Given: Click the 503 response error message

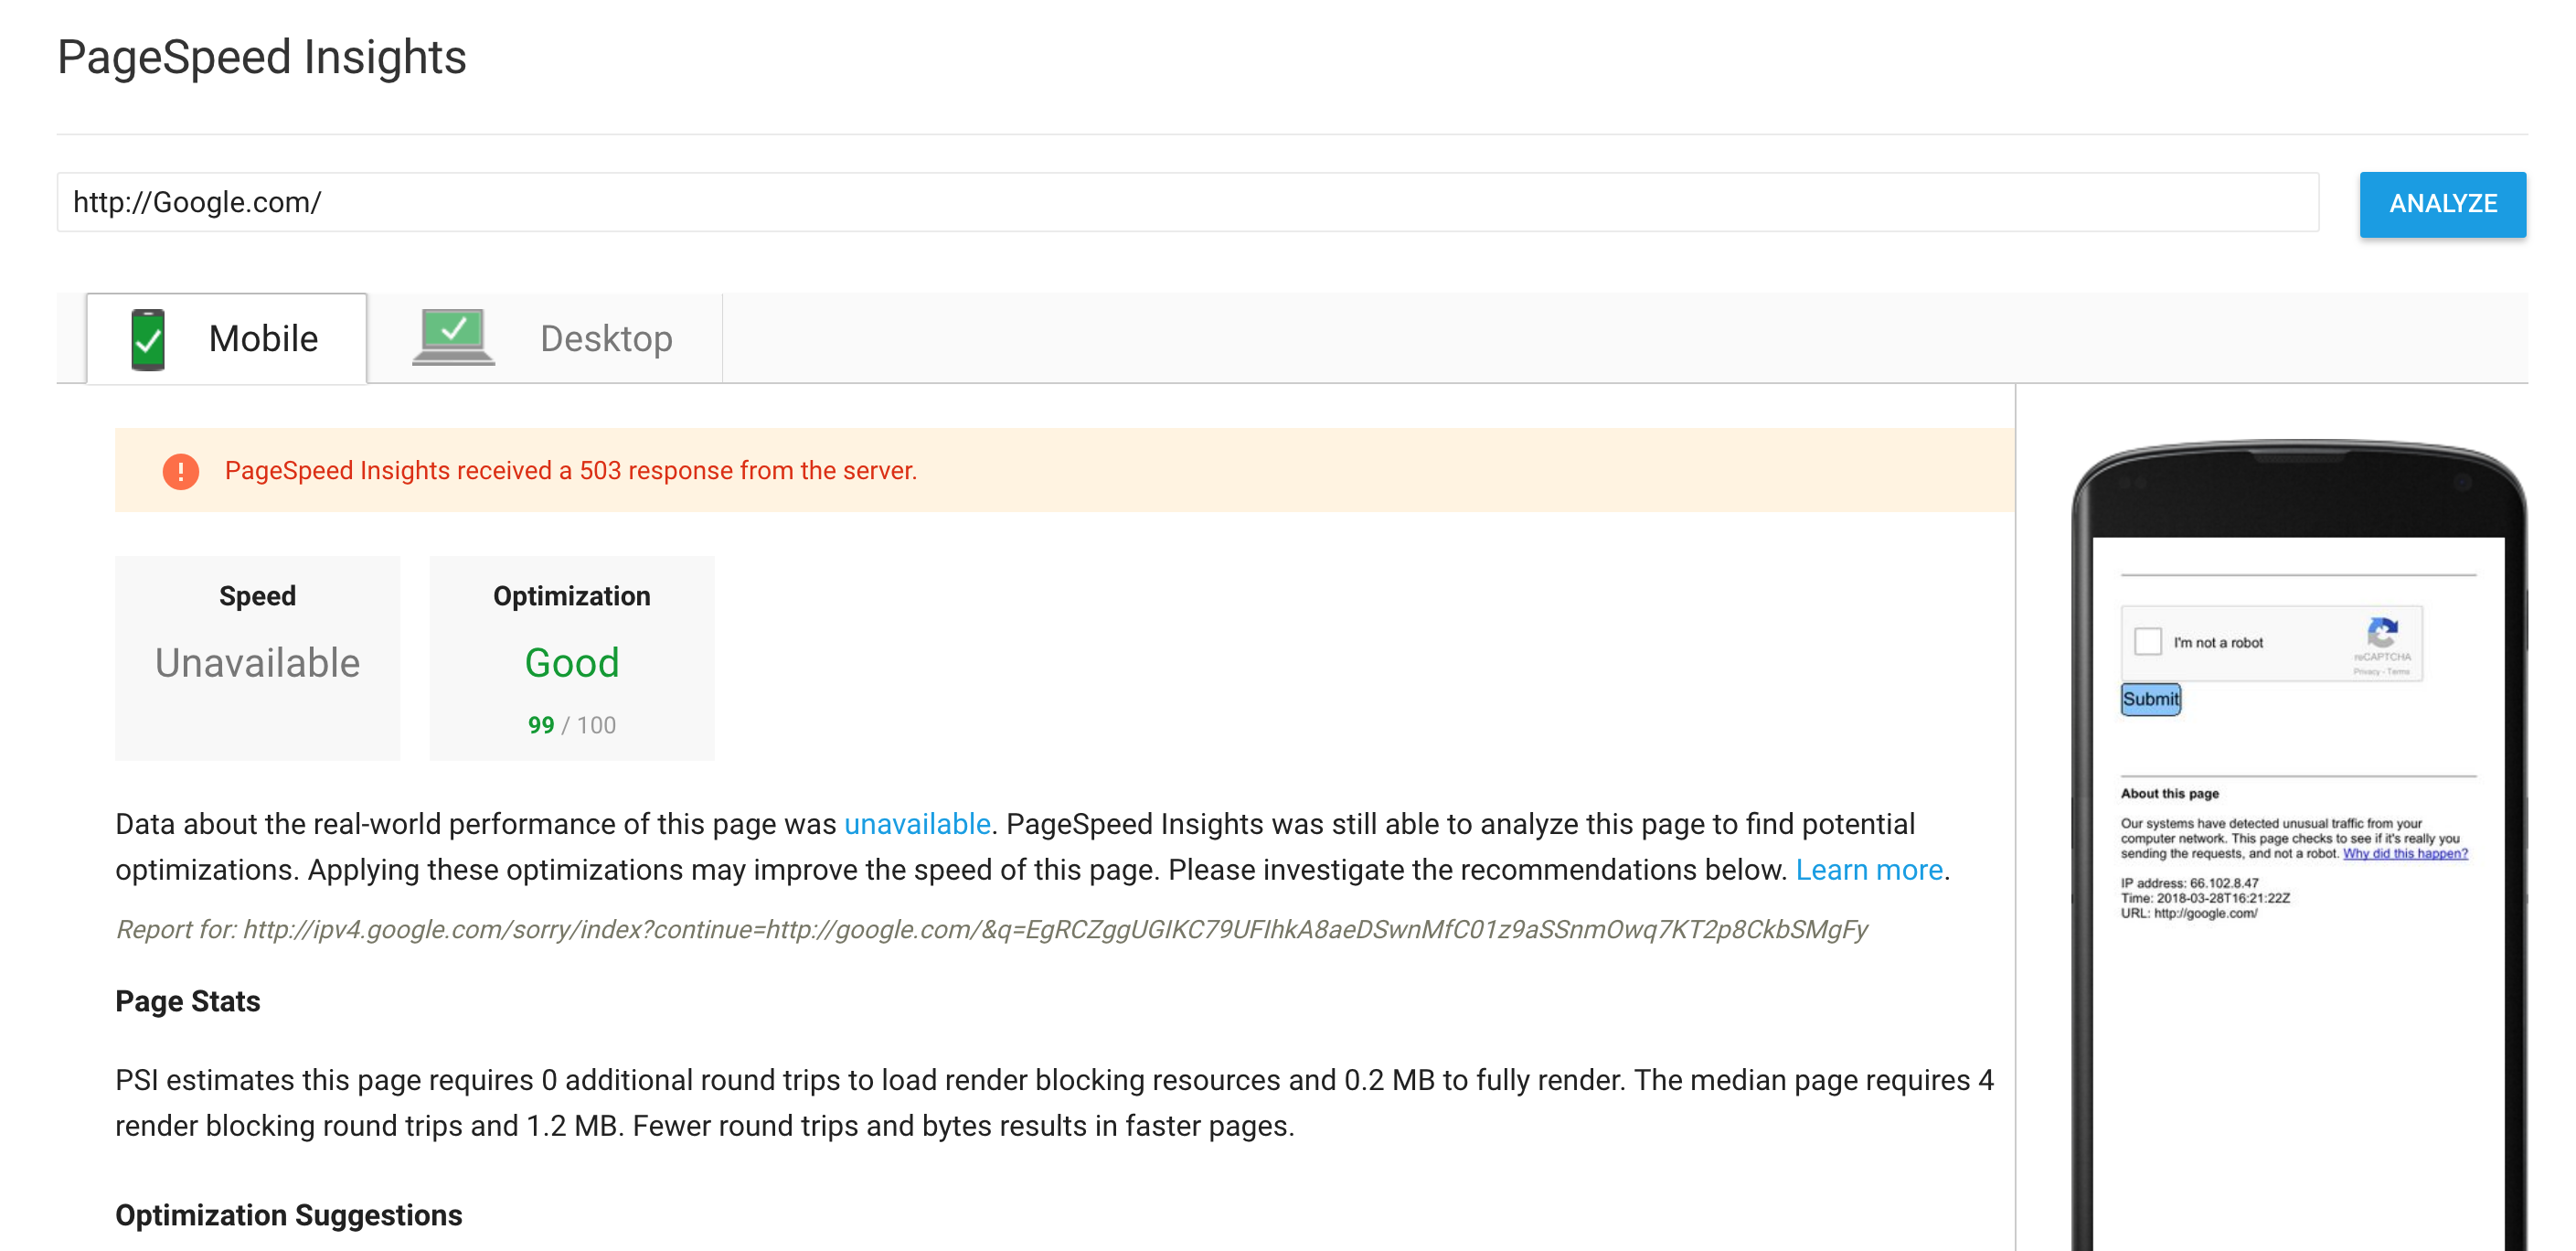Looking at the screenshot, I should [x=570, y=471].
